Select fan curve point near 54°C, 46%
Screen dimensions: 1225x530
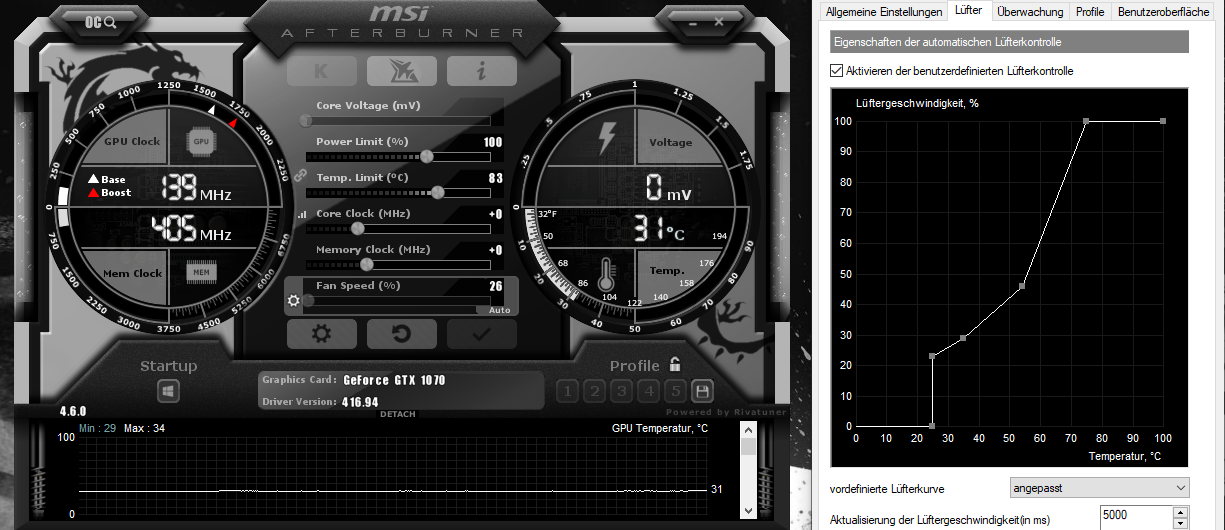[x=1022, y=286]
